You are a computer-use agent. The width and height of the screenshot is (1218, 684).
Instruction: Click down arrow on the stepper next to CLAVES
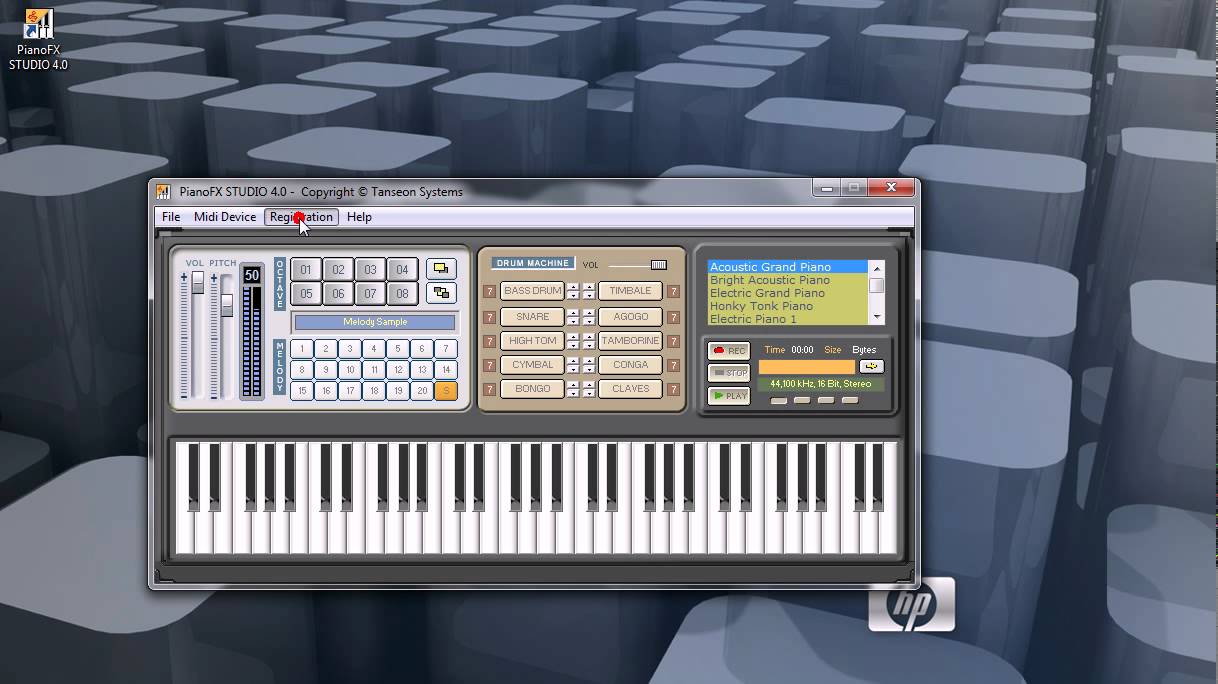[x=589, y=394]
